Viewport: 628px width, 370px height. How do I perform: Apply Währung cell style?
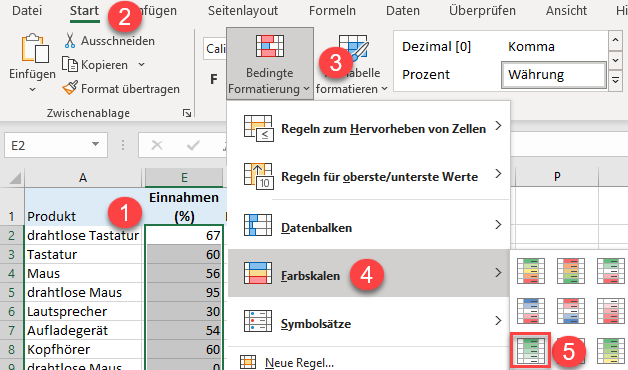click(x=554, y=74)
